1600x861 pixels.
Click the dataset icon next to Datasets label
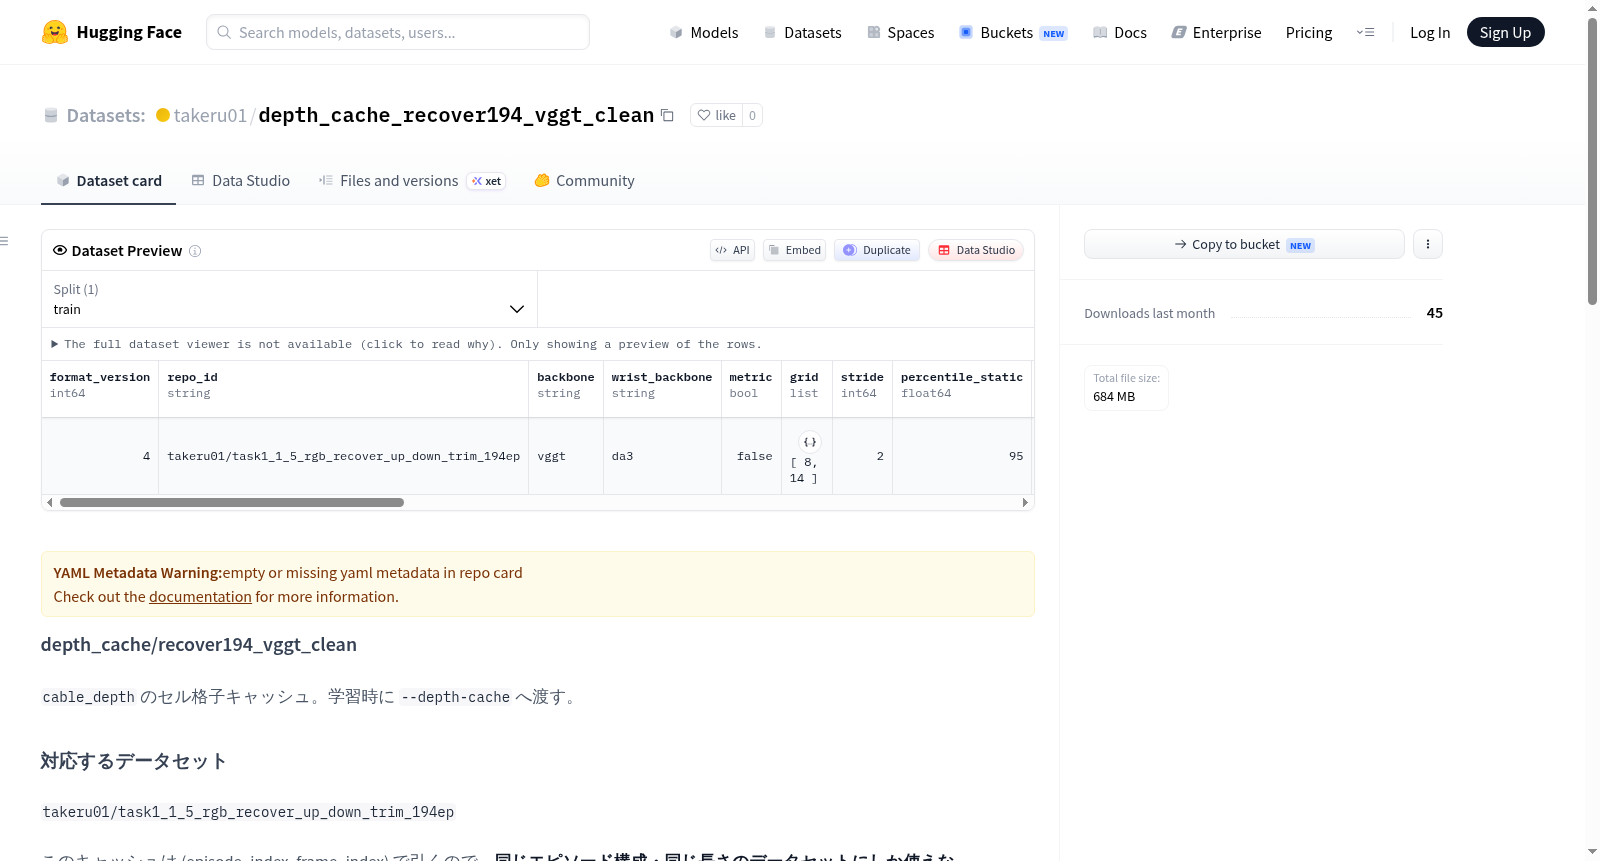click(x=51, y=116)
